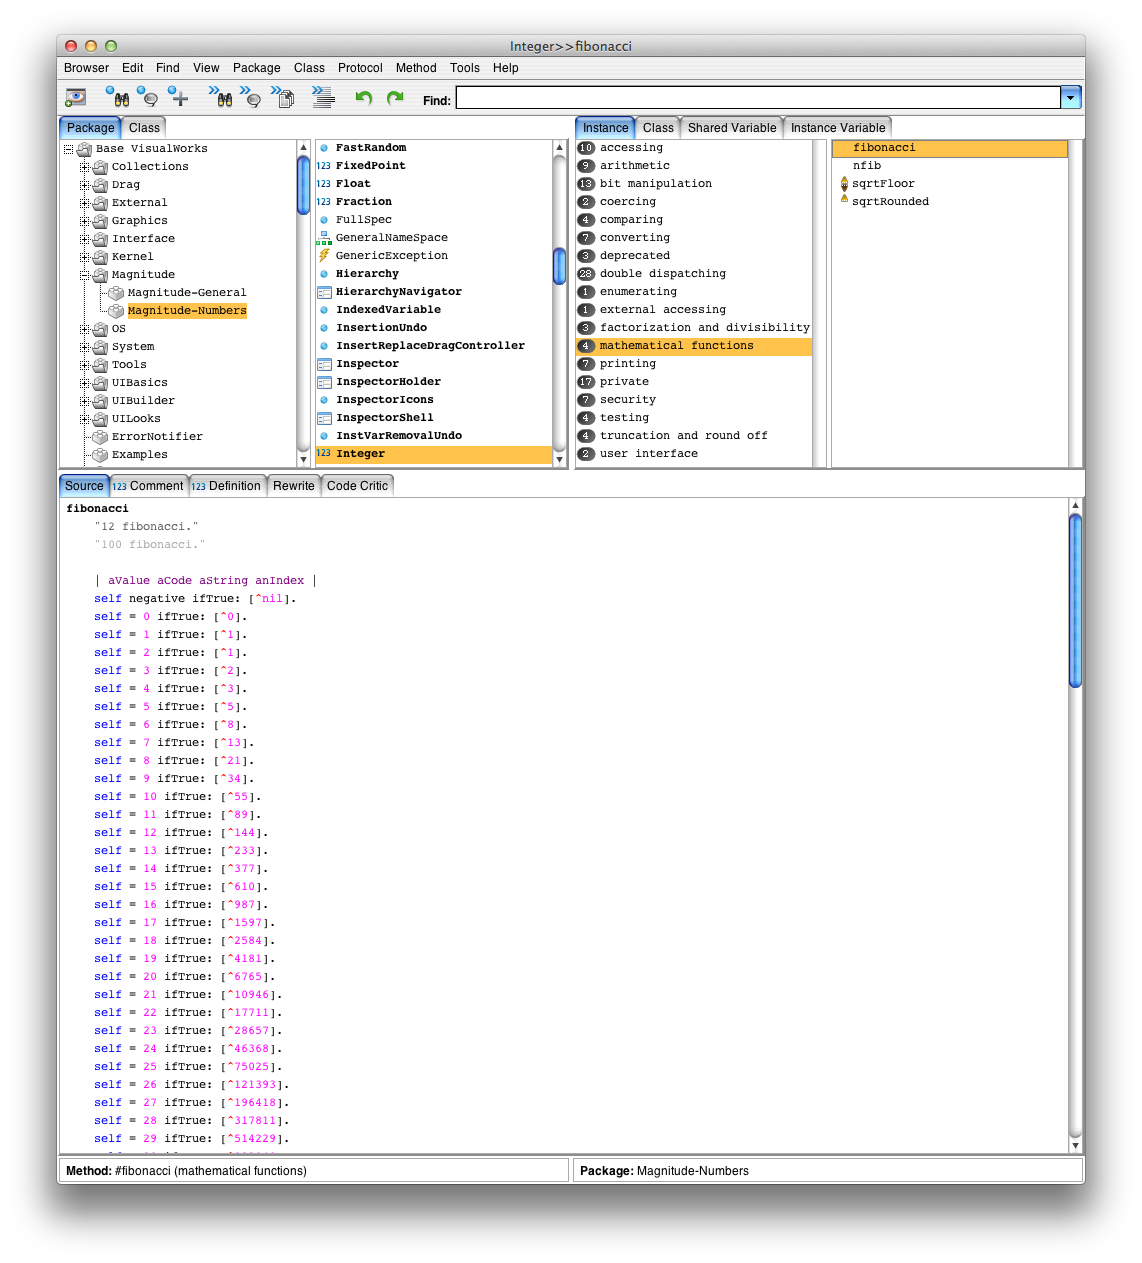Click the FixedPoint 123 number icon
The image size is (1142, 1263).
click(x=324, y=166)
